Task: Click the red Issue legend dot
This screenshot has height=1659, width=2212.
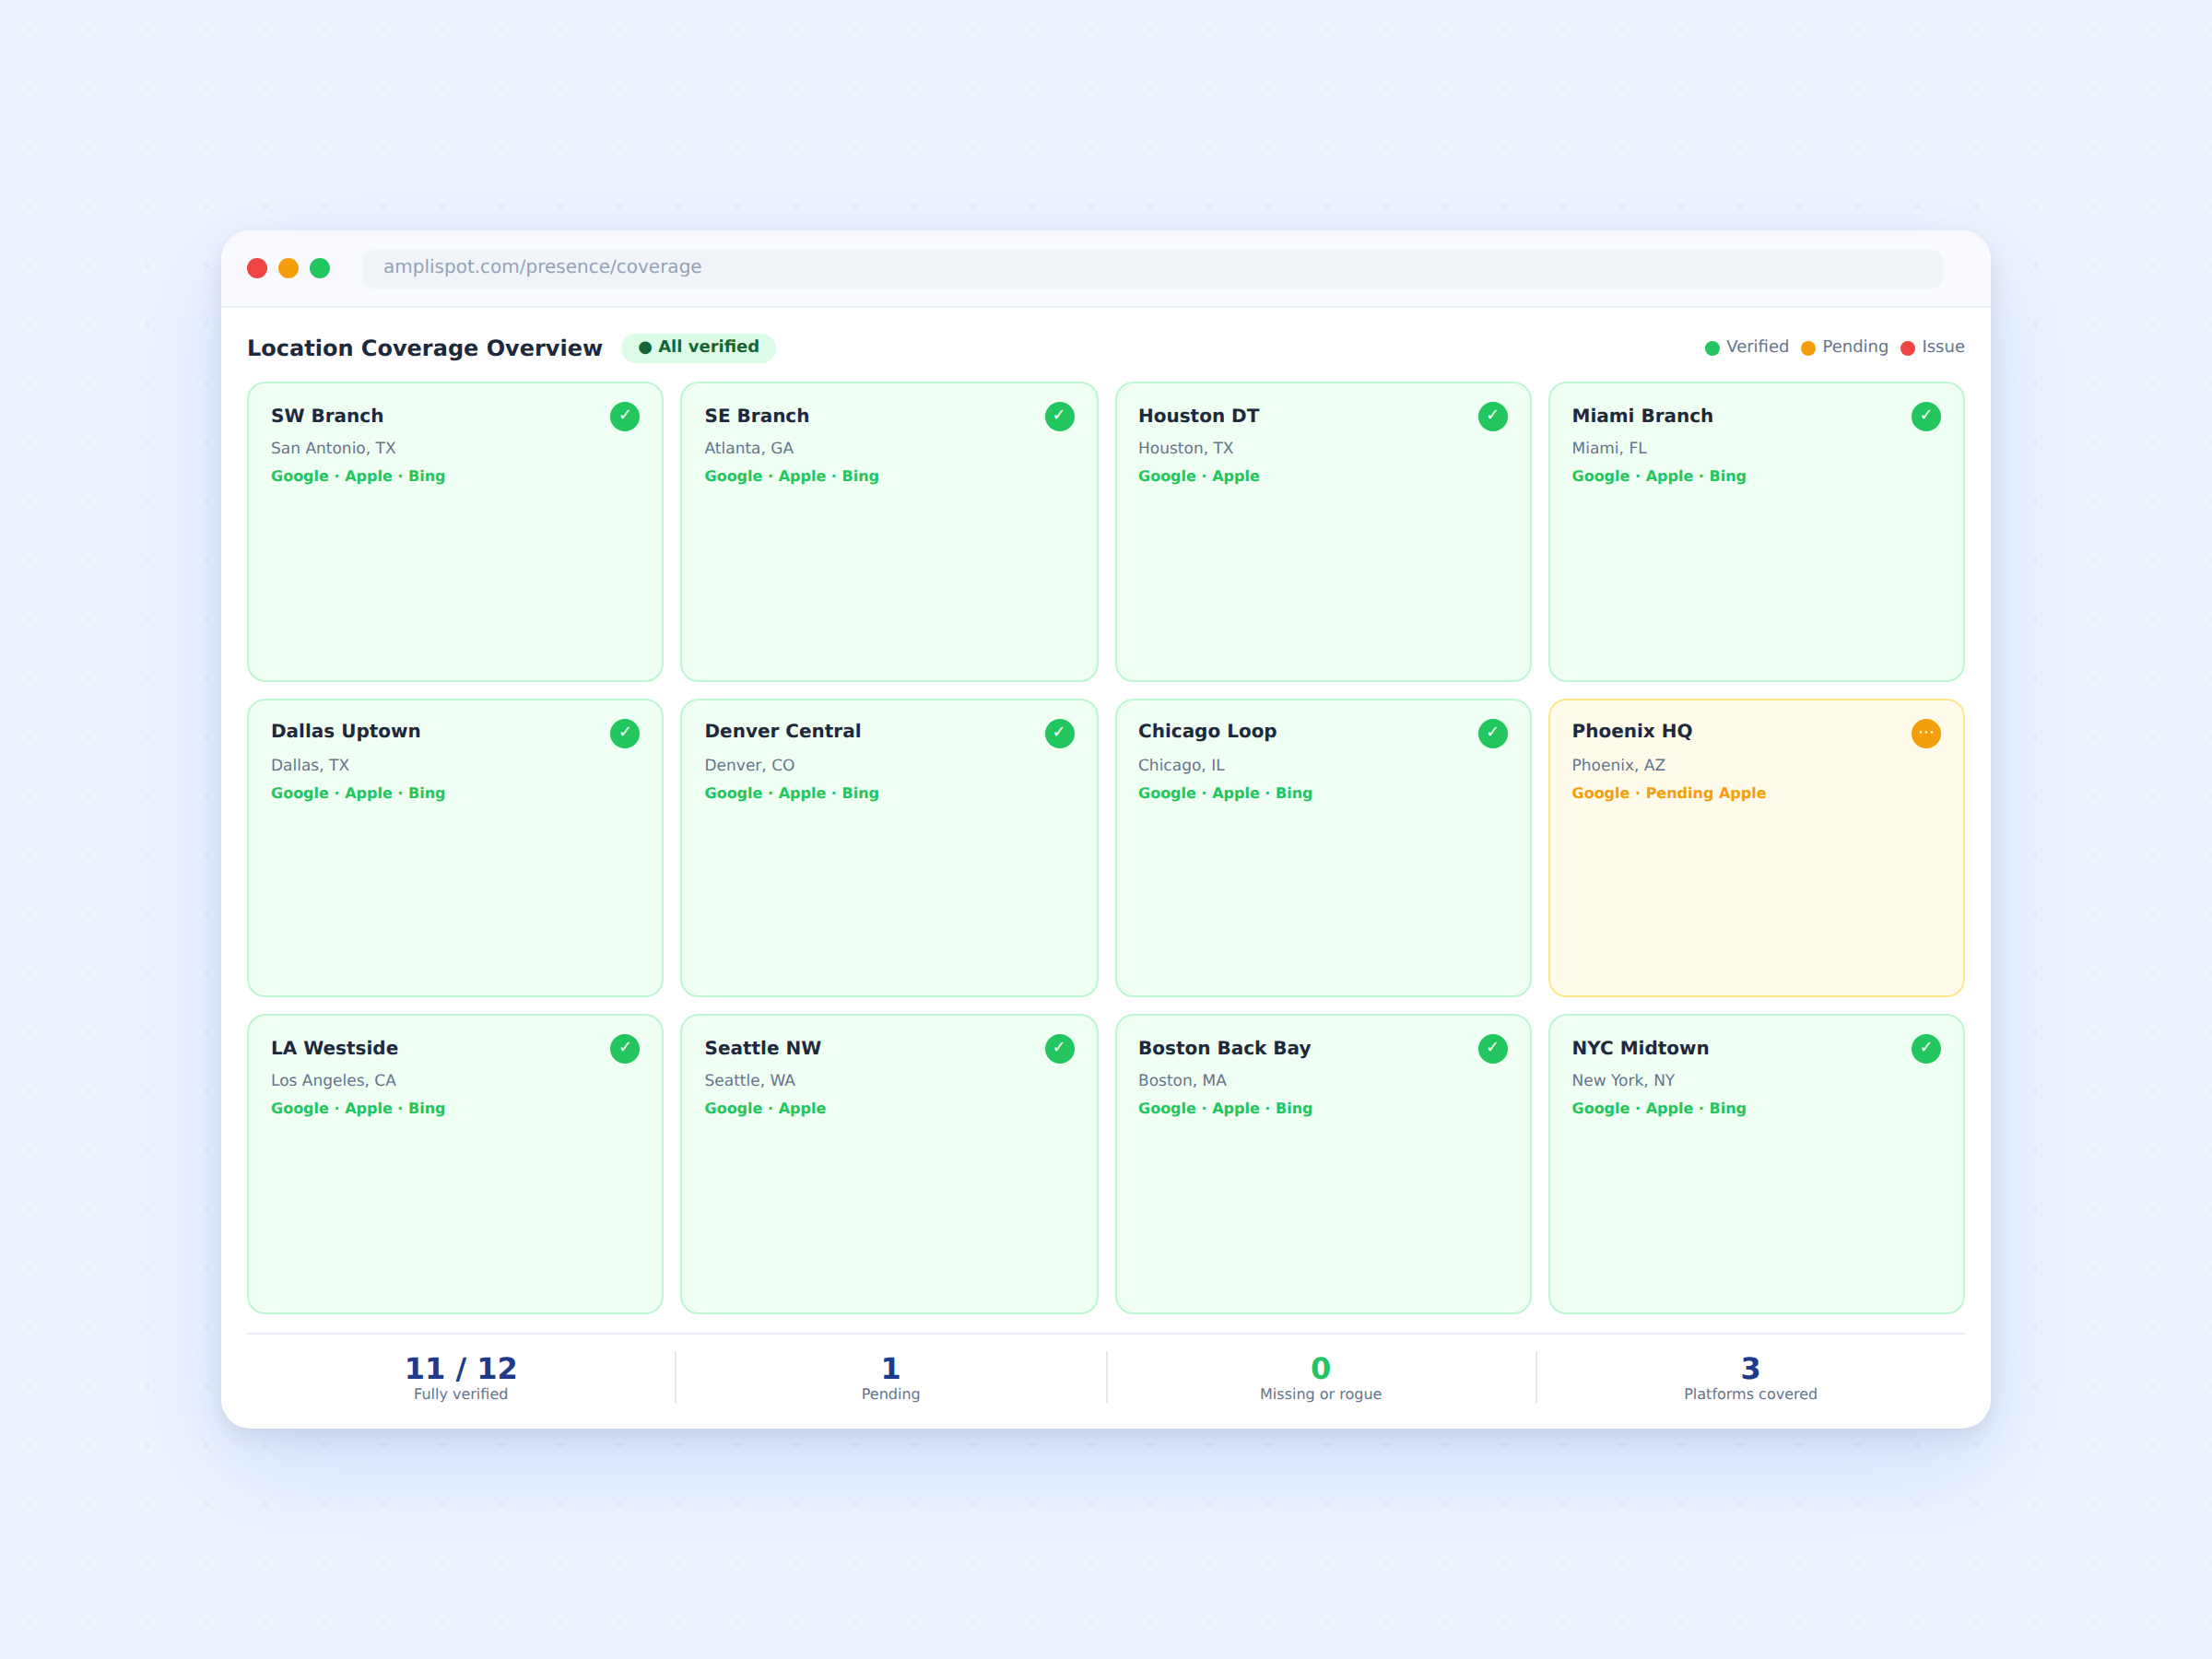Action: pos(1907,348)
